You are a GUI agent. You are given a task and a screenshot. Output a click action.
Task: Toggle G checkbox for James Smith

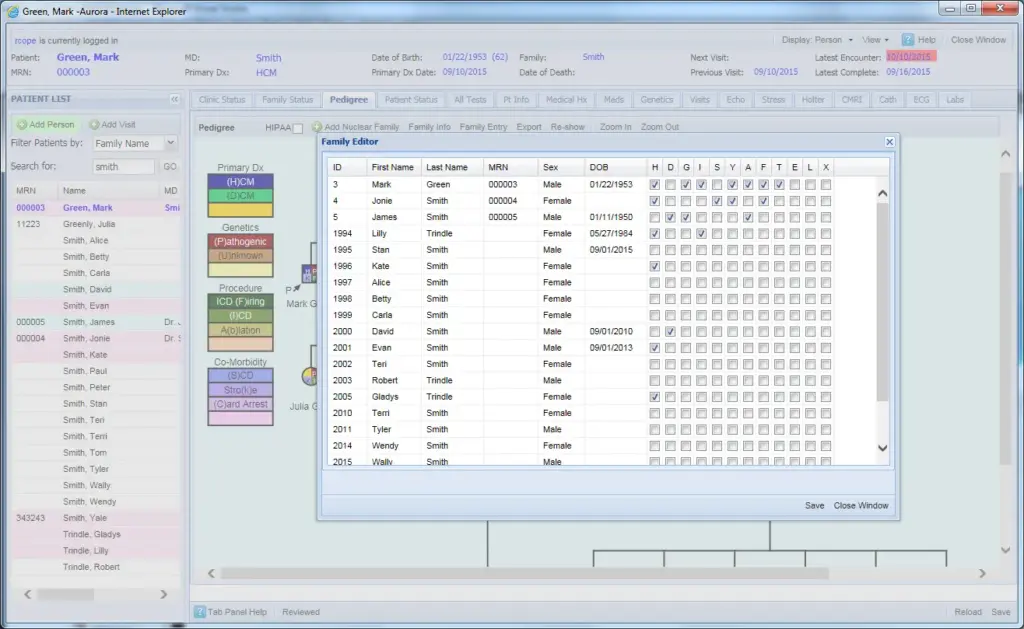pyautogui.click(x=686, y=217)
